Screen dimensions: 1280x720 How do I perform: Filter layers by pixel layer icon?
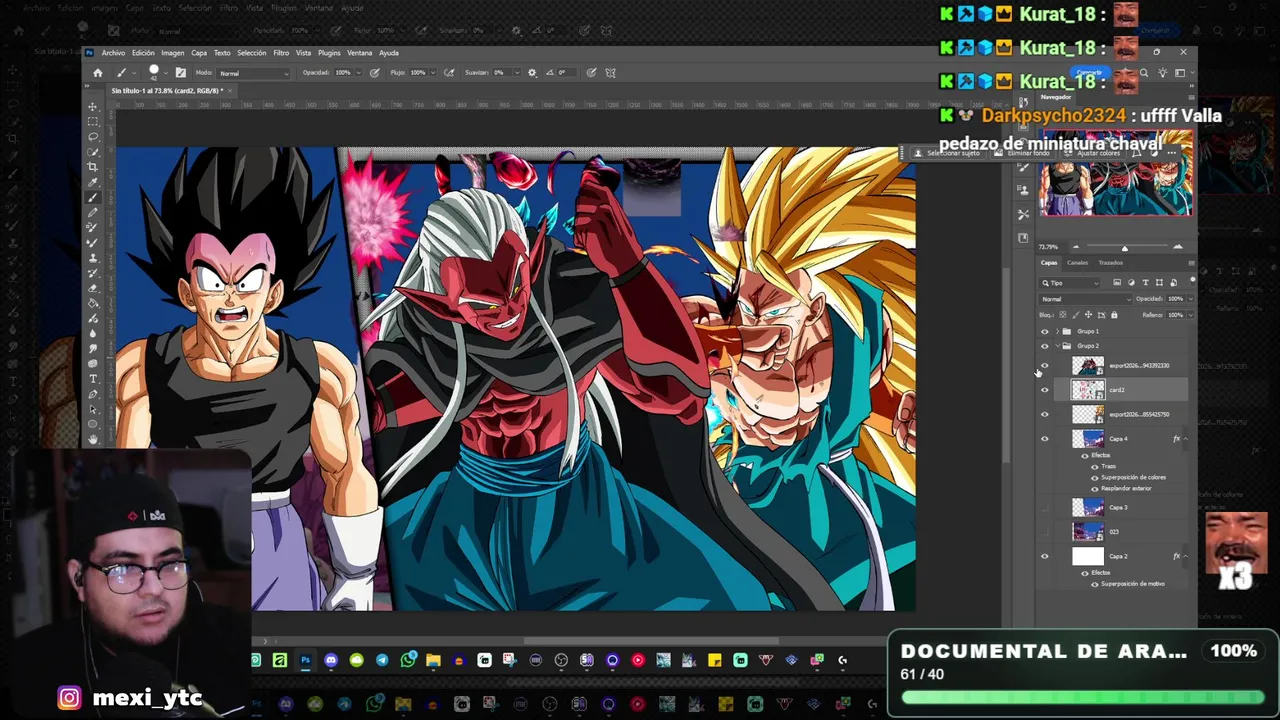[x=1117, y=283]
